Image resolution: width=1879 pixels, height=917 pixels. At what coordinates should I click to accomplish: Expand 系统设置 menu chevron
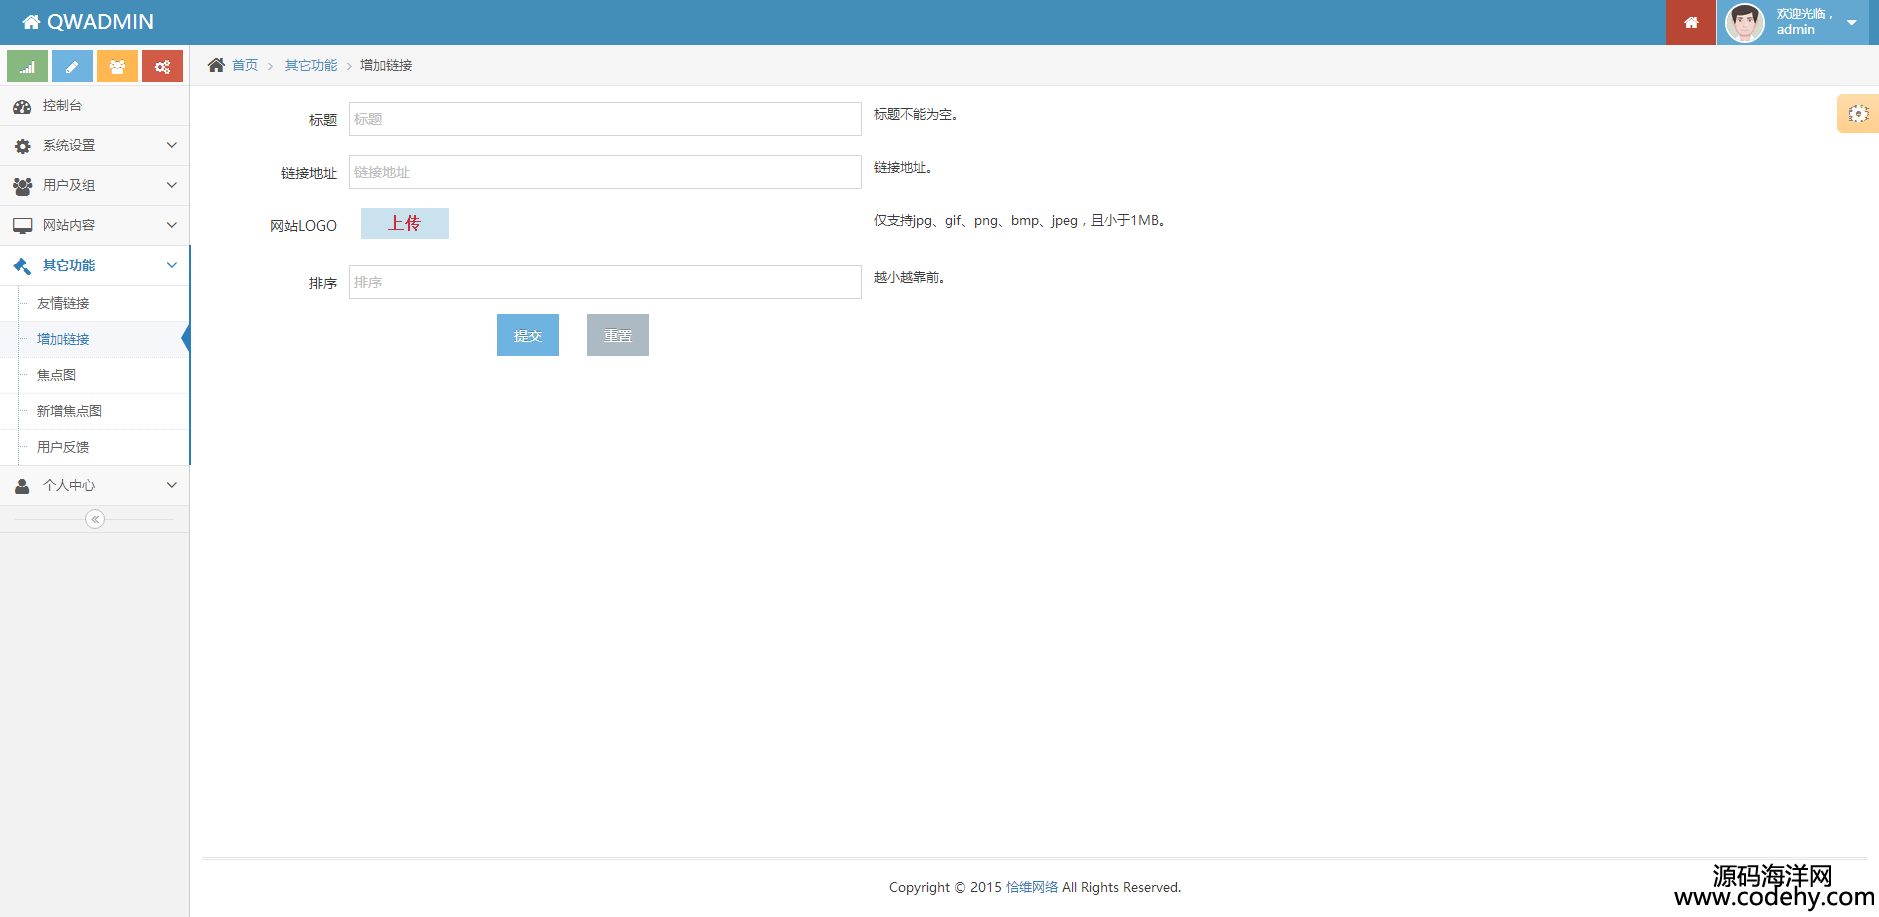(x=172, y=145)
